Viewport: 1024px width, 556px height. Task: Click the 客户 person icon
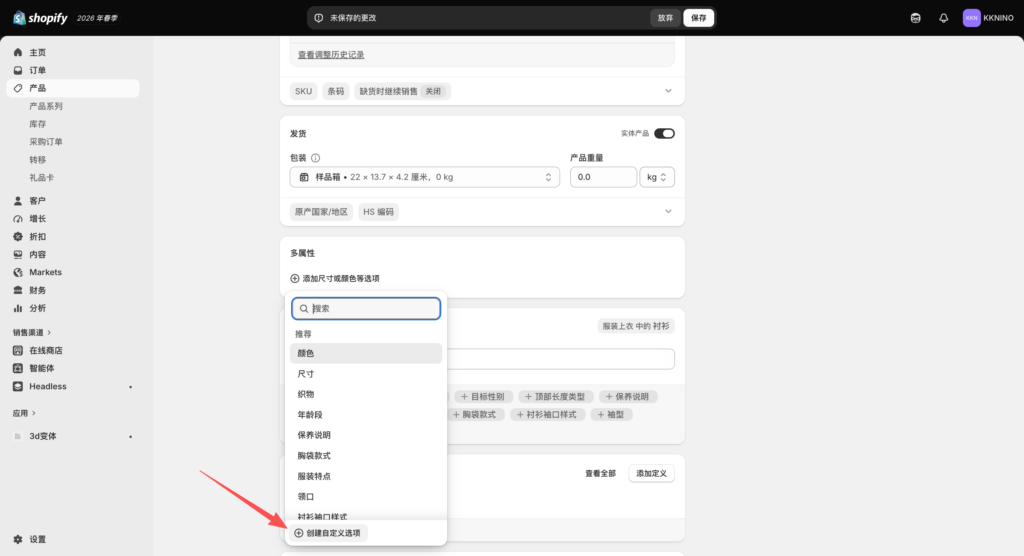pos(18,201)
